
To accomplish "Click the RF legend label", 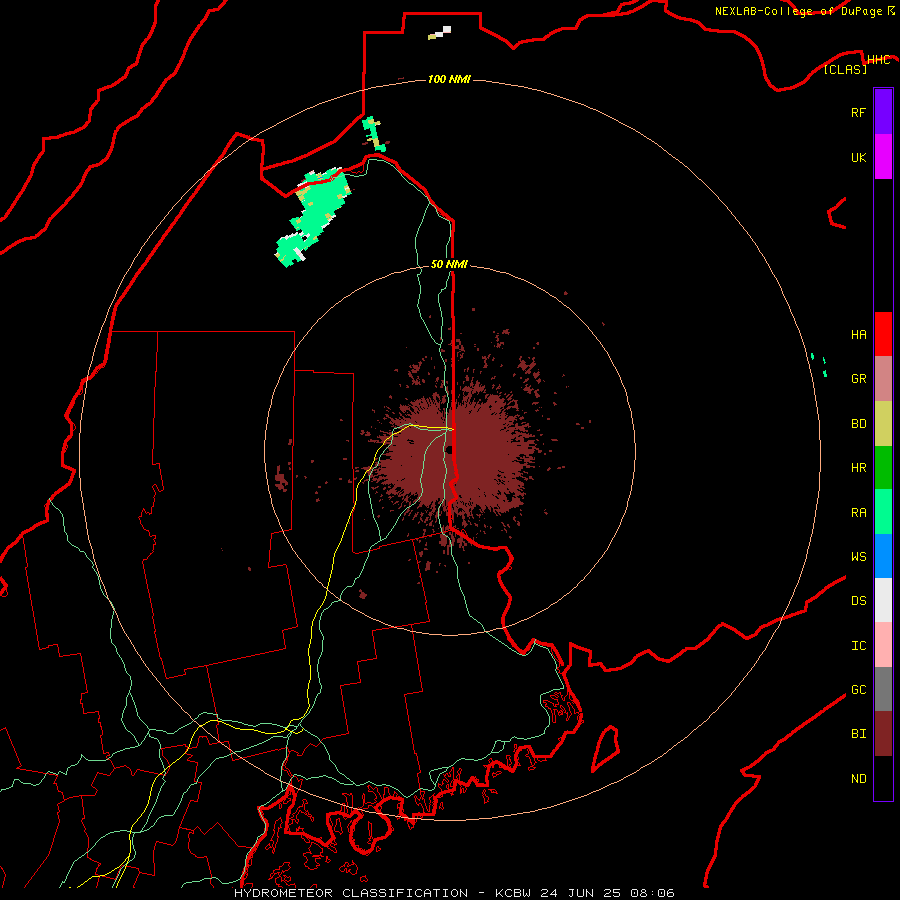I will [x=859, y=112].
